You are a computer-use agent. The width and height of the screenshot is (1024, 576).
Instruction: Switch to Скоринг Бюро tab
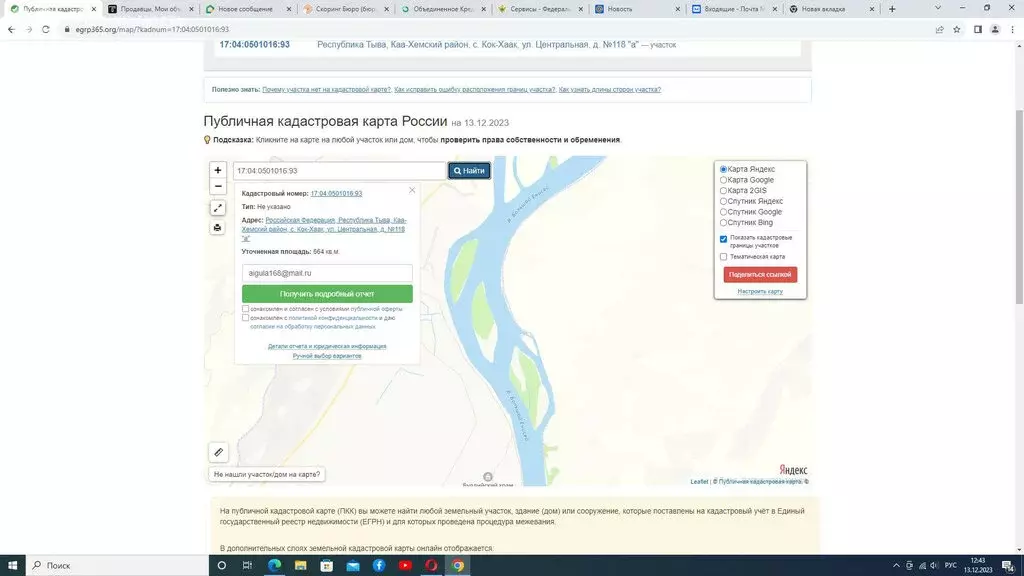click(346, 9)
